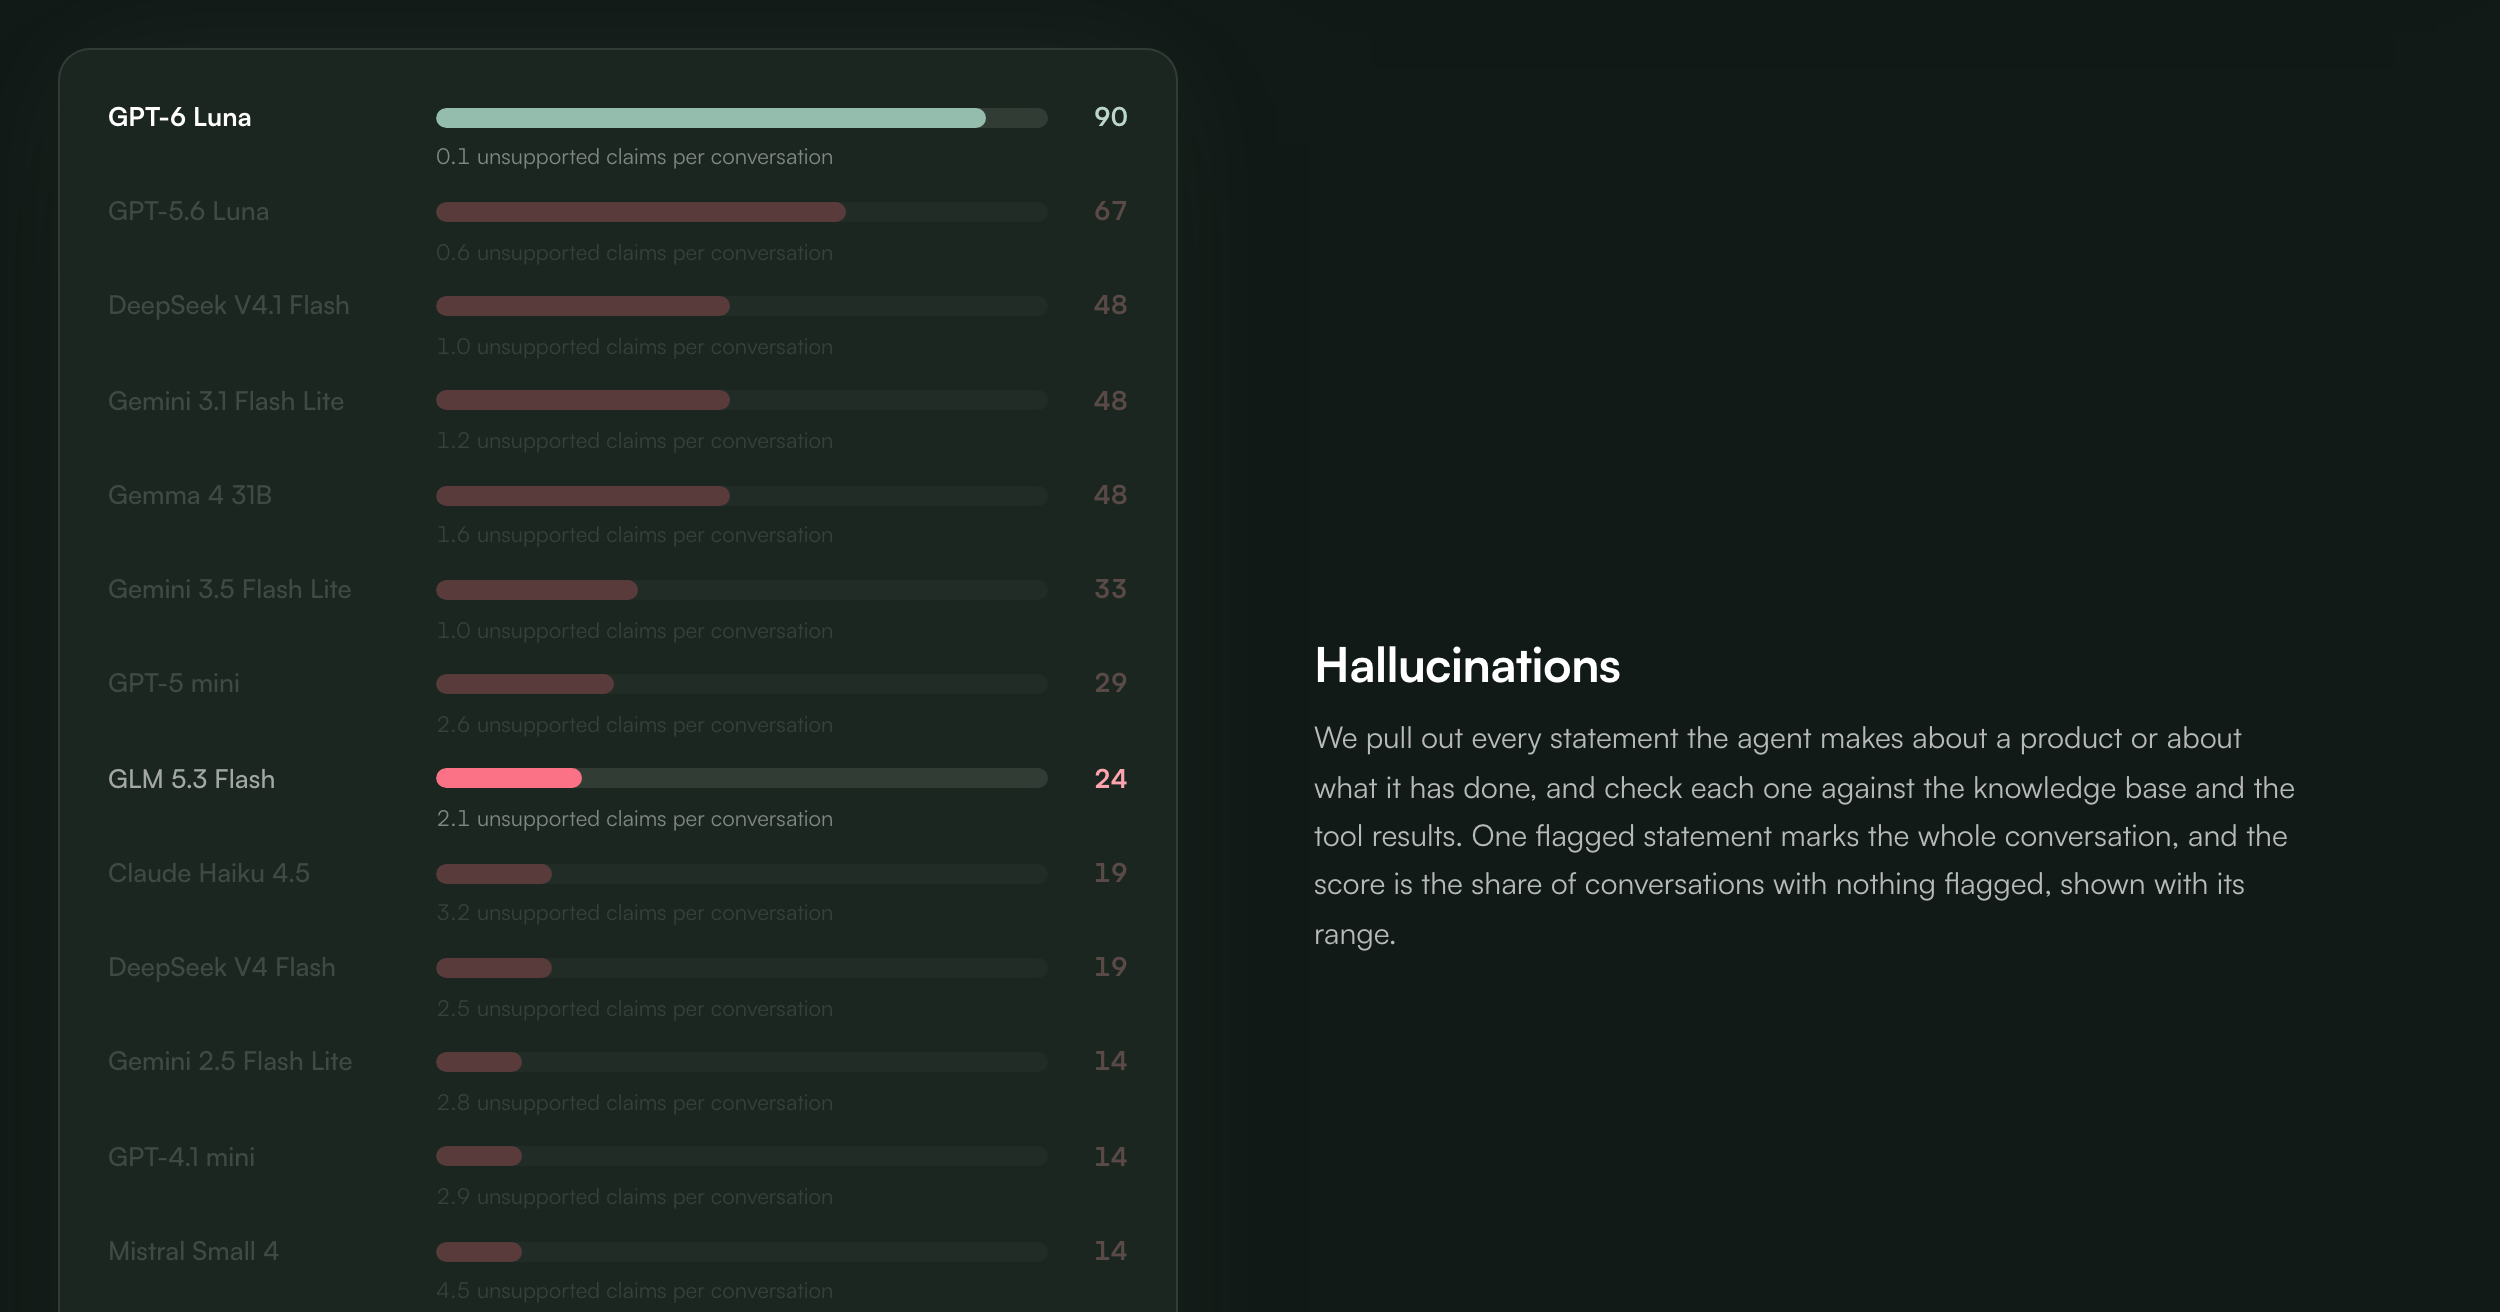Select the GLM 5.3 Flash label
Screen dimensions: 2500x1312
tap(191, 779)
